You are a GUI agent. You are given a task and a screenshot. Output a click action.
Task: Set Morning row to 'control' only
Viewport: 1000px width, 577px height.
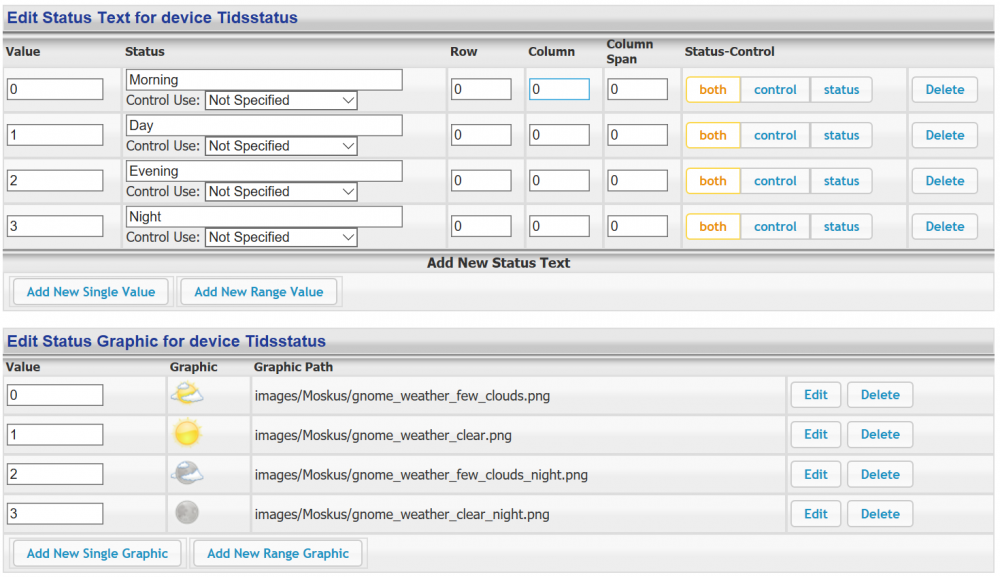pos(775,90)
